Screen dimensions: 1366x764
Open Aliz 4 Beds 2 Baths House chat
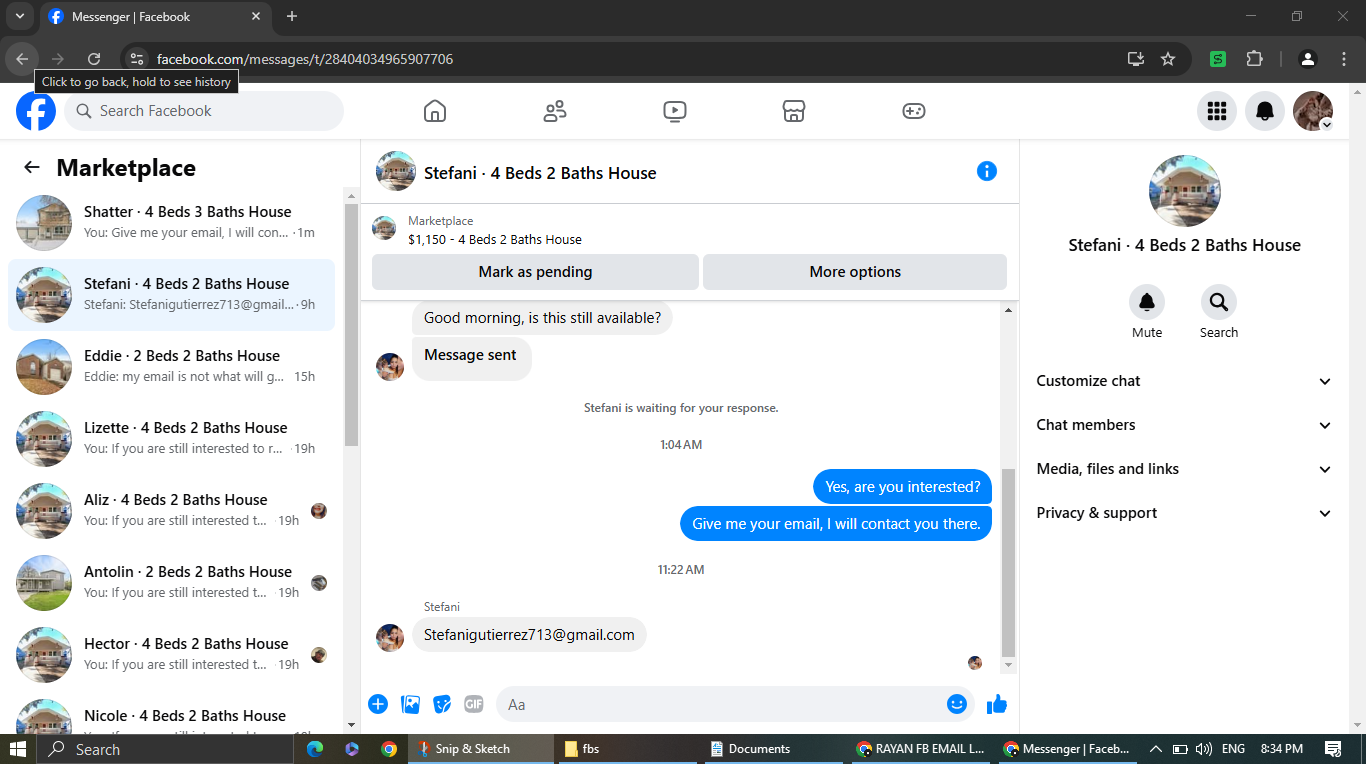(x=172, y=511)
